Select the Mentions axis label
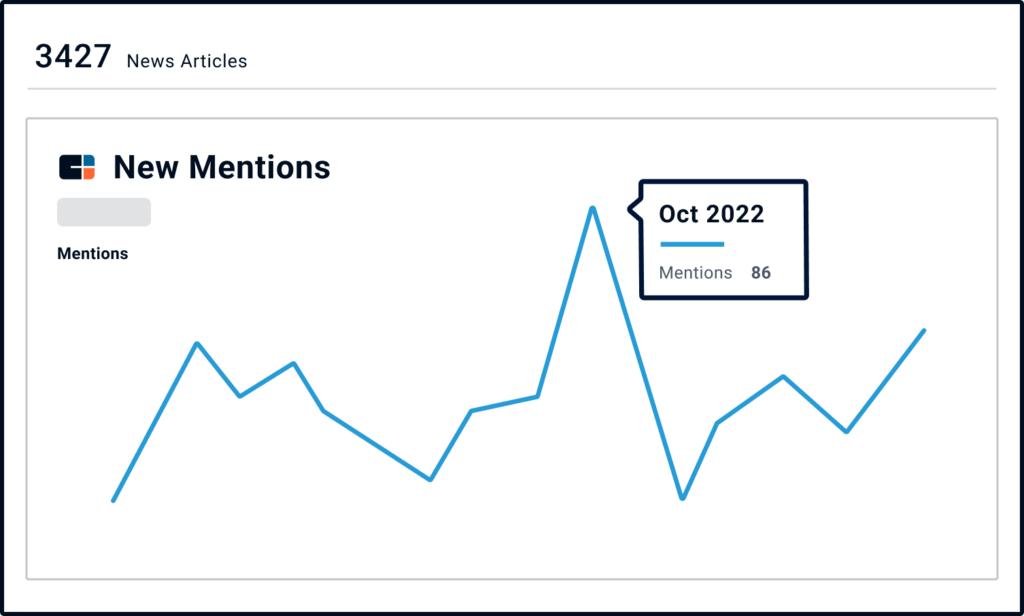 pos(93,254)
